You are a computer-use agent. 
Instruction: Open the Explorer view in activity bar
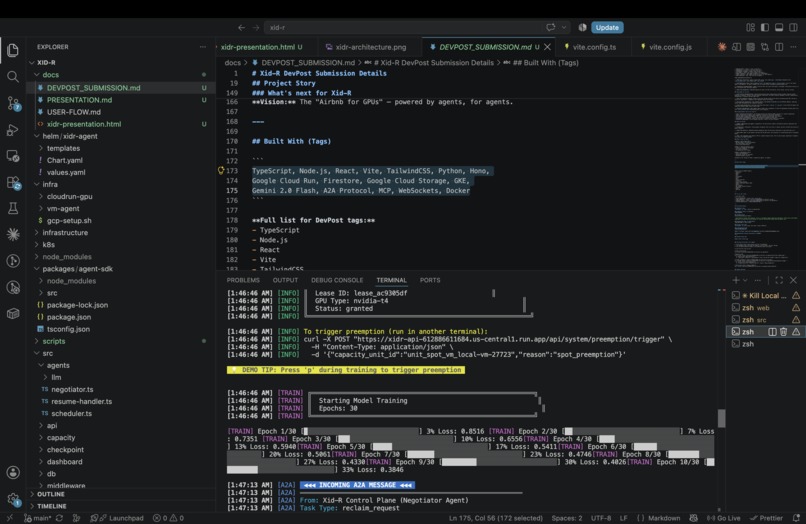point(13,50)
